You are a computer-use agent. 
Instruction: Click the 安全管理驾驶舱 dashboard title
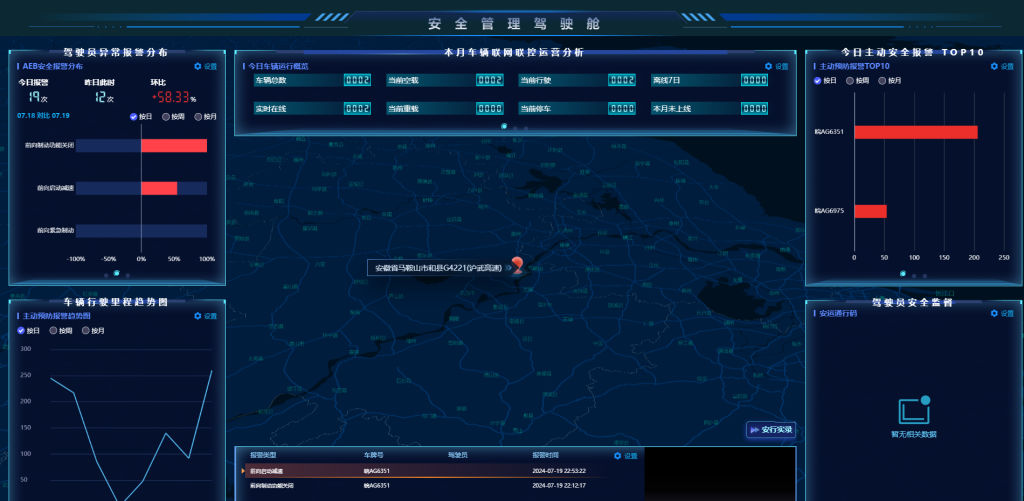(514, 24)
